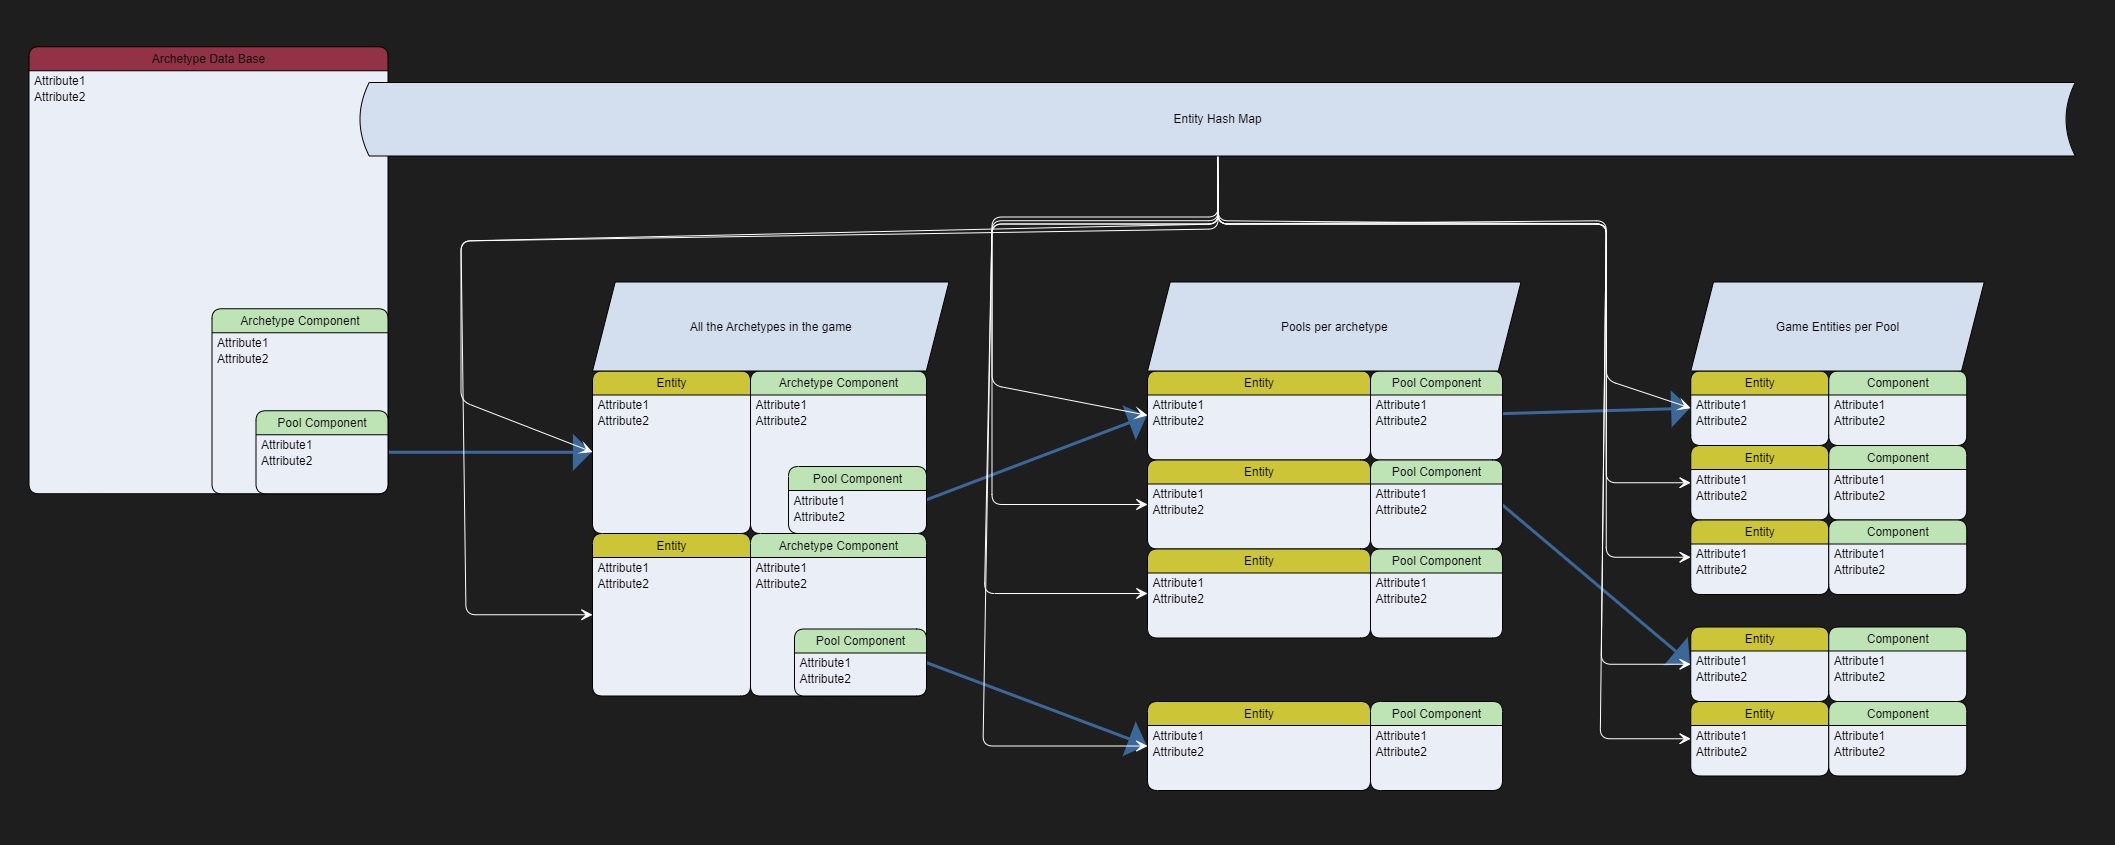The width and height of the screenshot is (2115, 845).
Task: Click Attribute1 in first Pools column Entity box
Action: click(1178, 405)
